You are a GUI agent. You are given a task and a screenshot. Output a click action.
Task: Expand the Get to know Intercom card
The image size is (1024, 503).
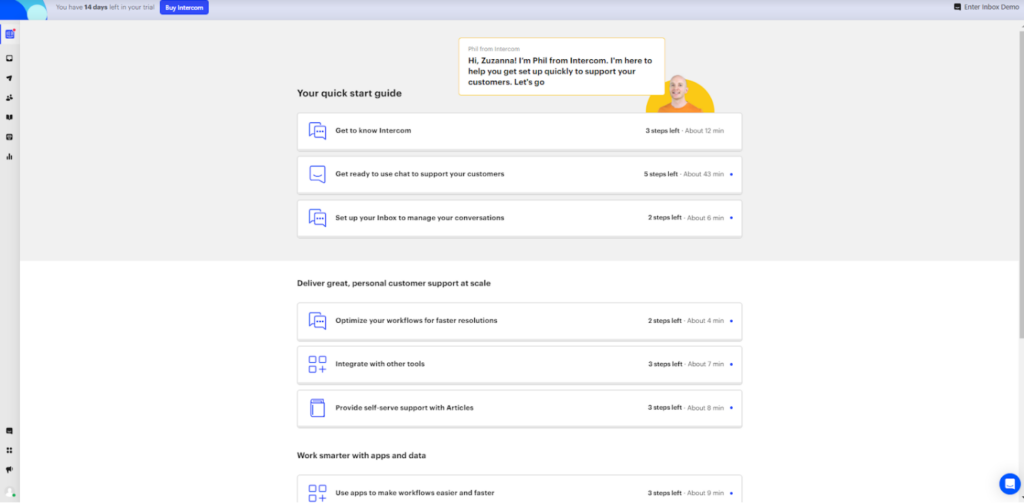point(519,131)
